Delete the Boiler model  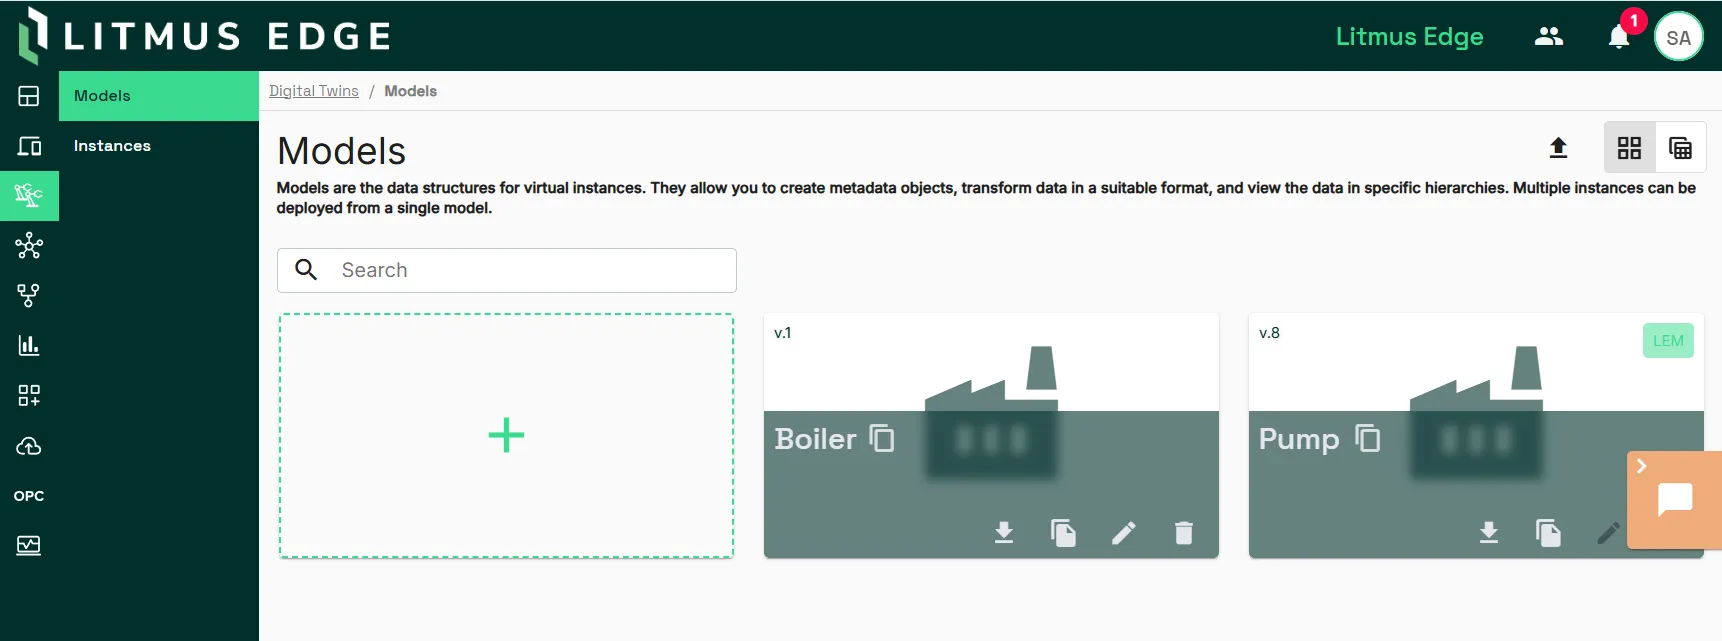1184,533
